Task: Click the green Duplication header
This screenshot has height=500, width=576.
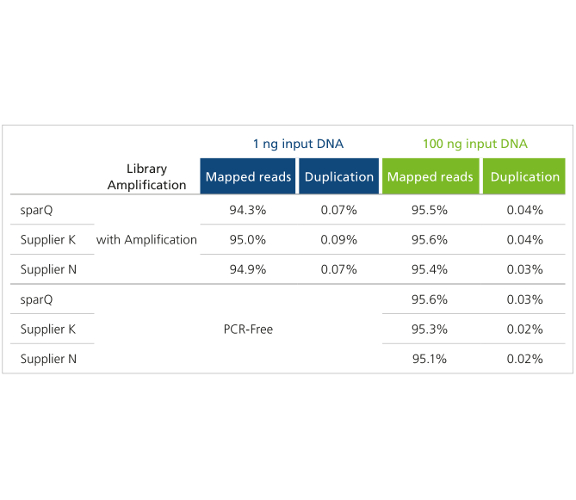Action: pyautogui.click(x=524, y=176)
